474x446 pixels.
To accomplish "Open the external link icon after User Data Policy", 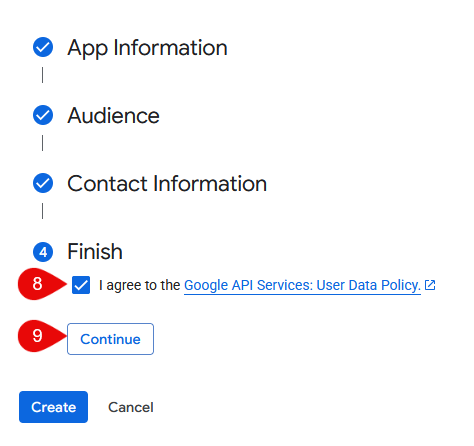I will [430, 285].
